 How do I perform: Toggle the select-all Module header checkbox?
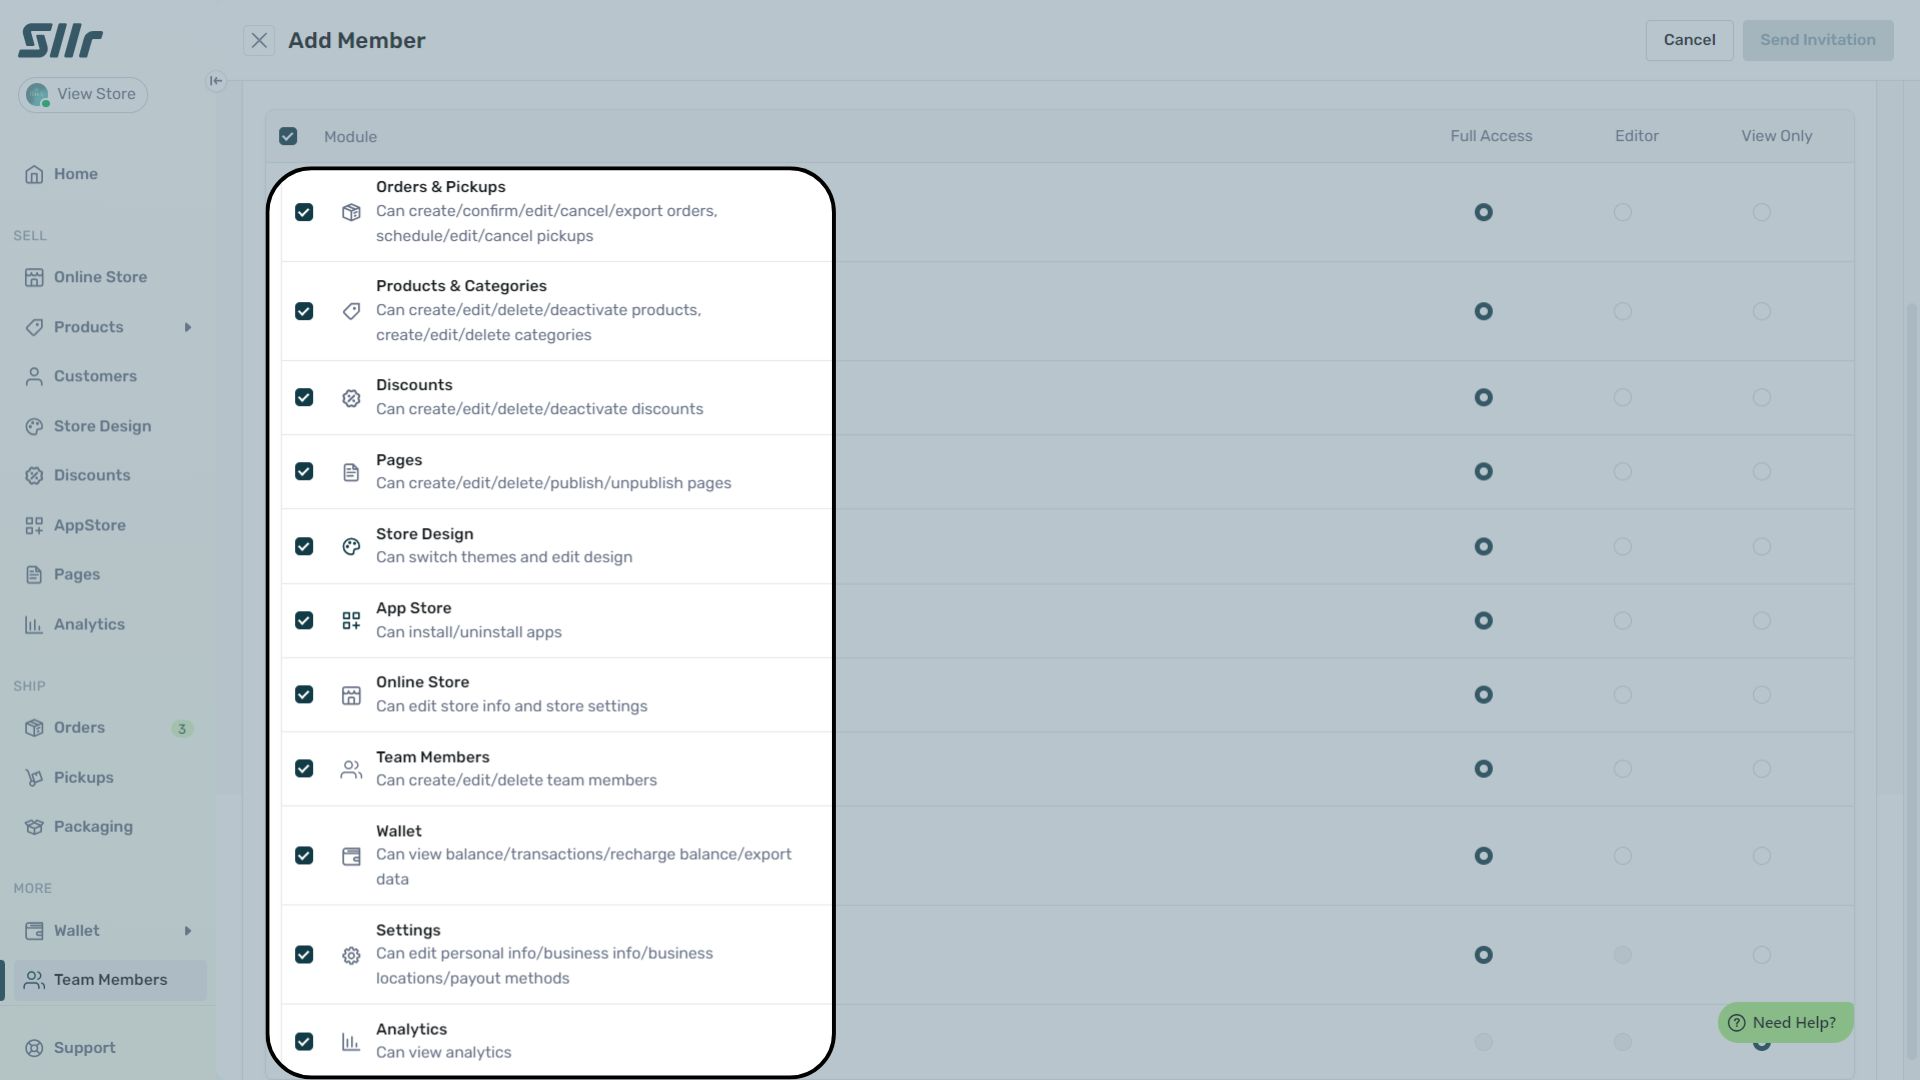click(x=288, y=136)
